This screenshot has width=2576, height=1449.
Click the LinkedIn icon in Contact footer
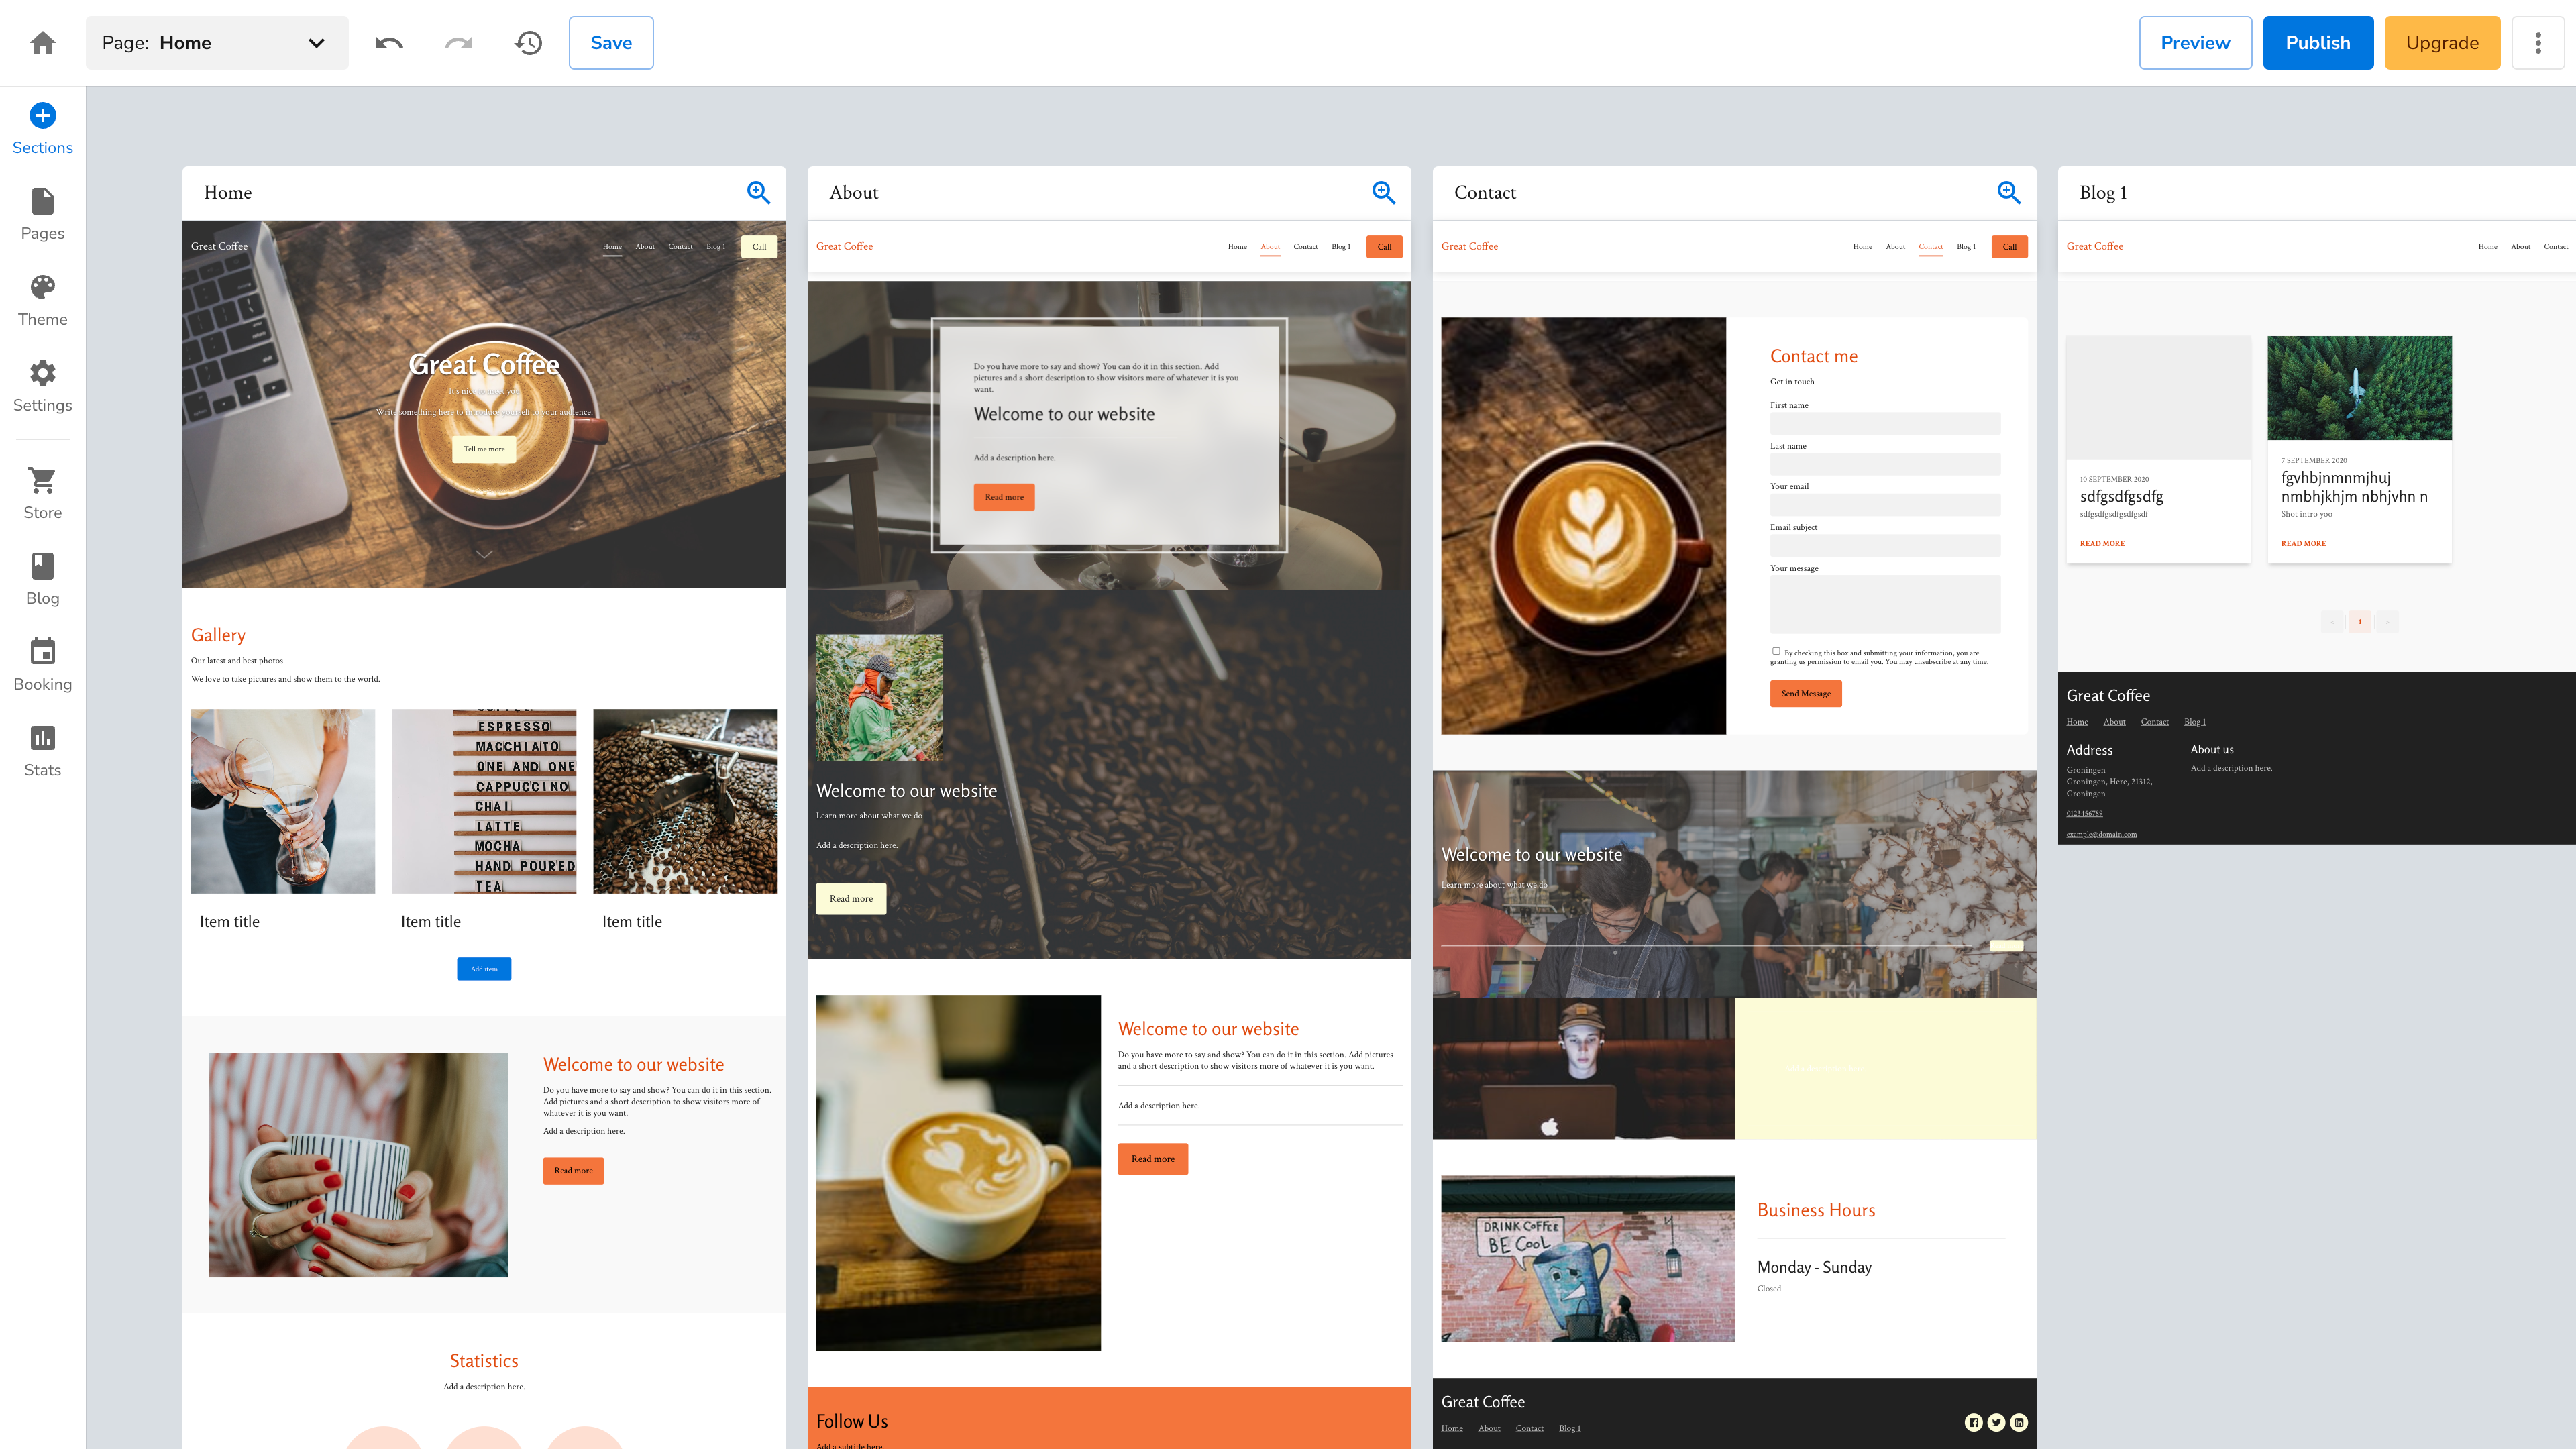click(2019, 1422)
